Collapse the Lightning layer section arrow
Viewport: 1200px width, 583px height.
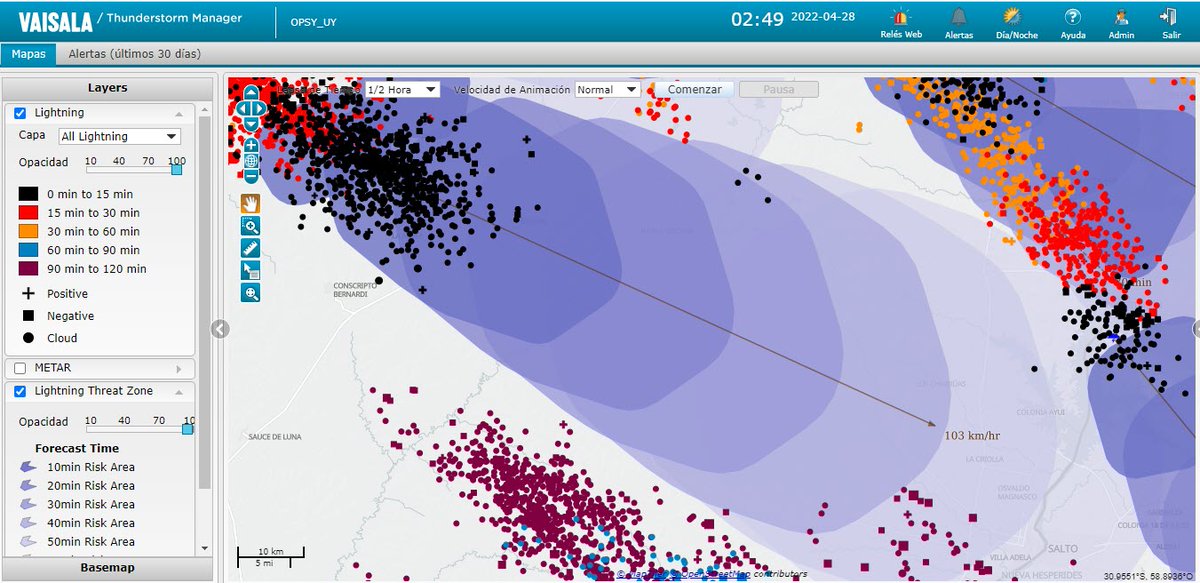[x=178, y=113]
